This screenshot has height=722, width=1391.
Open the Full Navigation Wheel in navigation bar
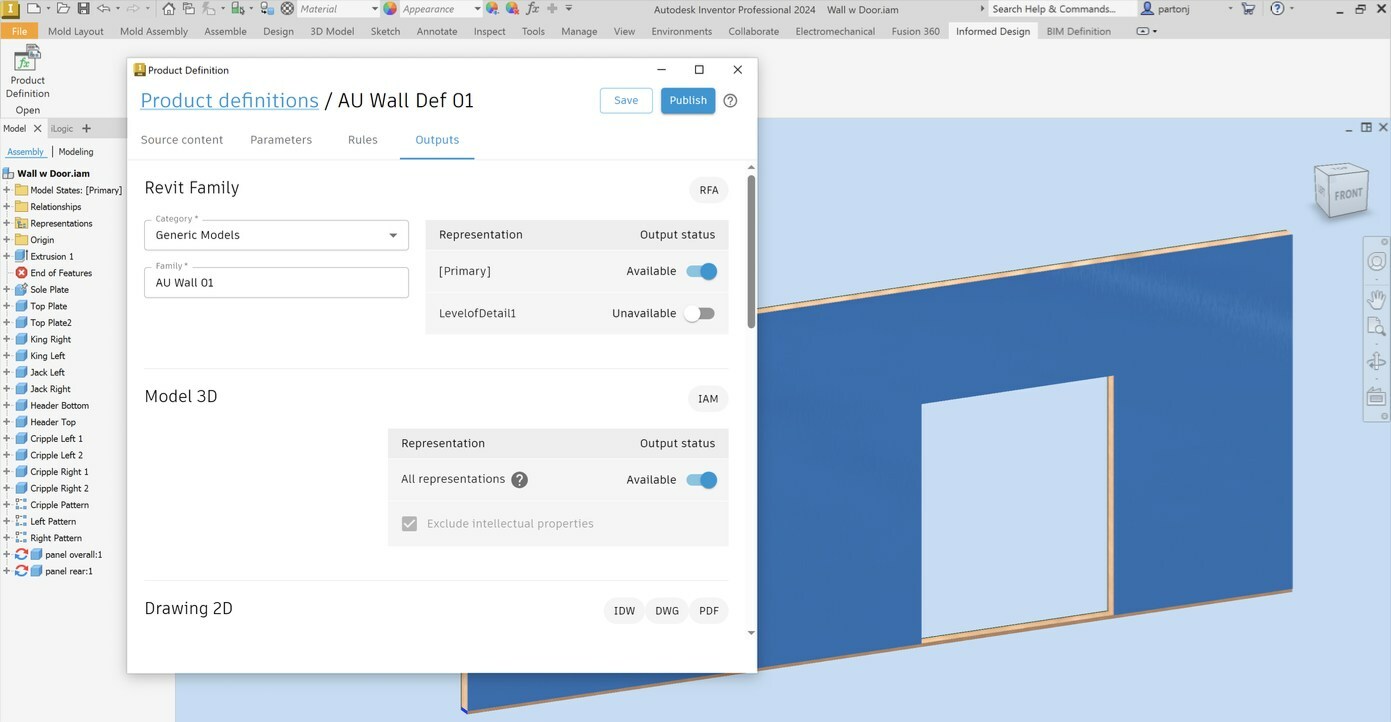point(1376,263)
